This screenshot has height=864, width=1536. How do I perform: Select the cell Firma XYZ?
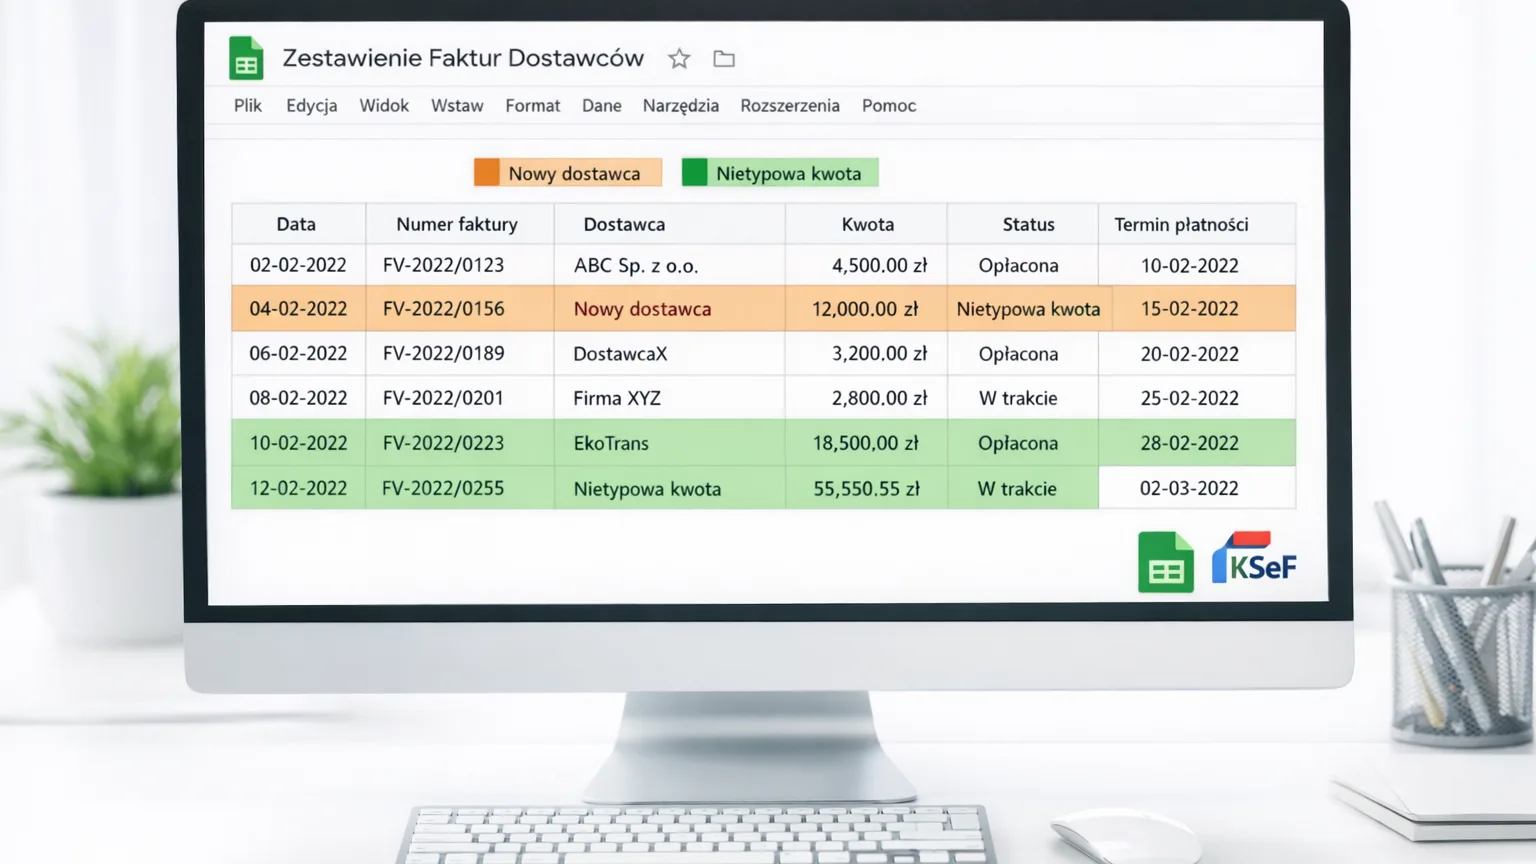(x=669, y=398)
